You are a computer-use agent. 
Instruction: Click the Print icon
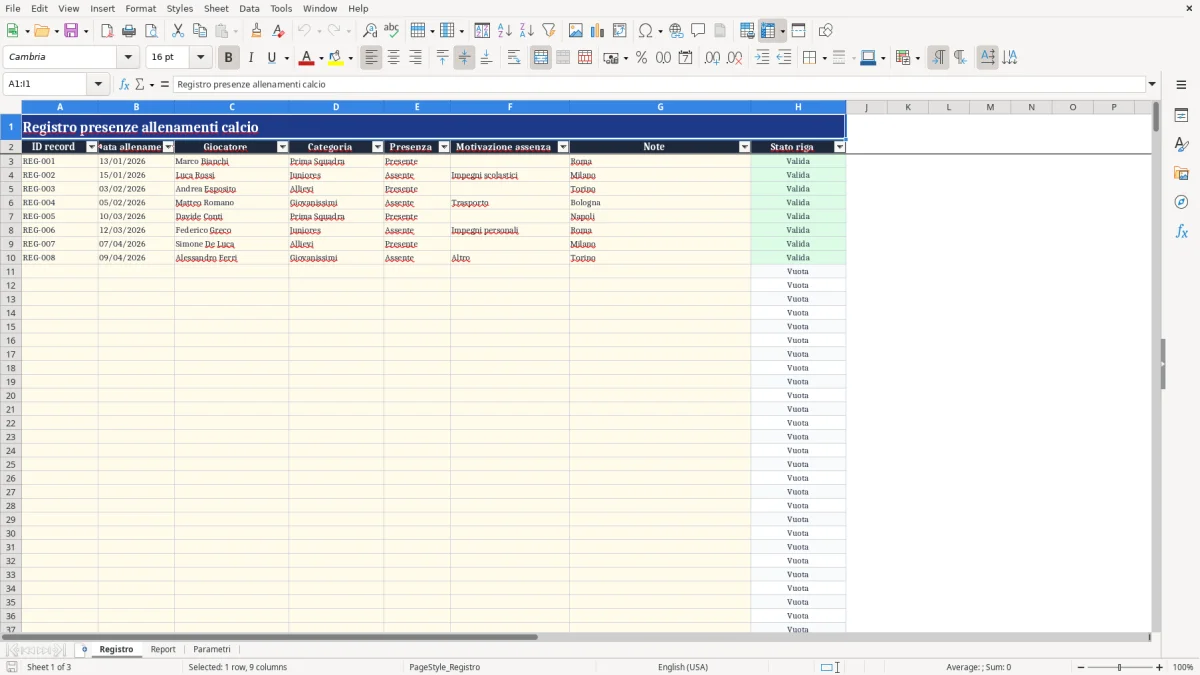pos(129,31)
